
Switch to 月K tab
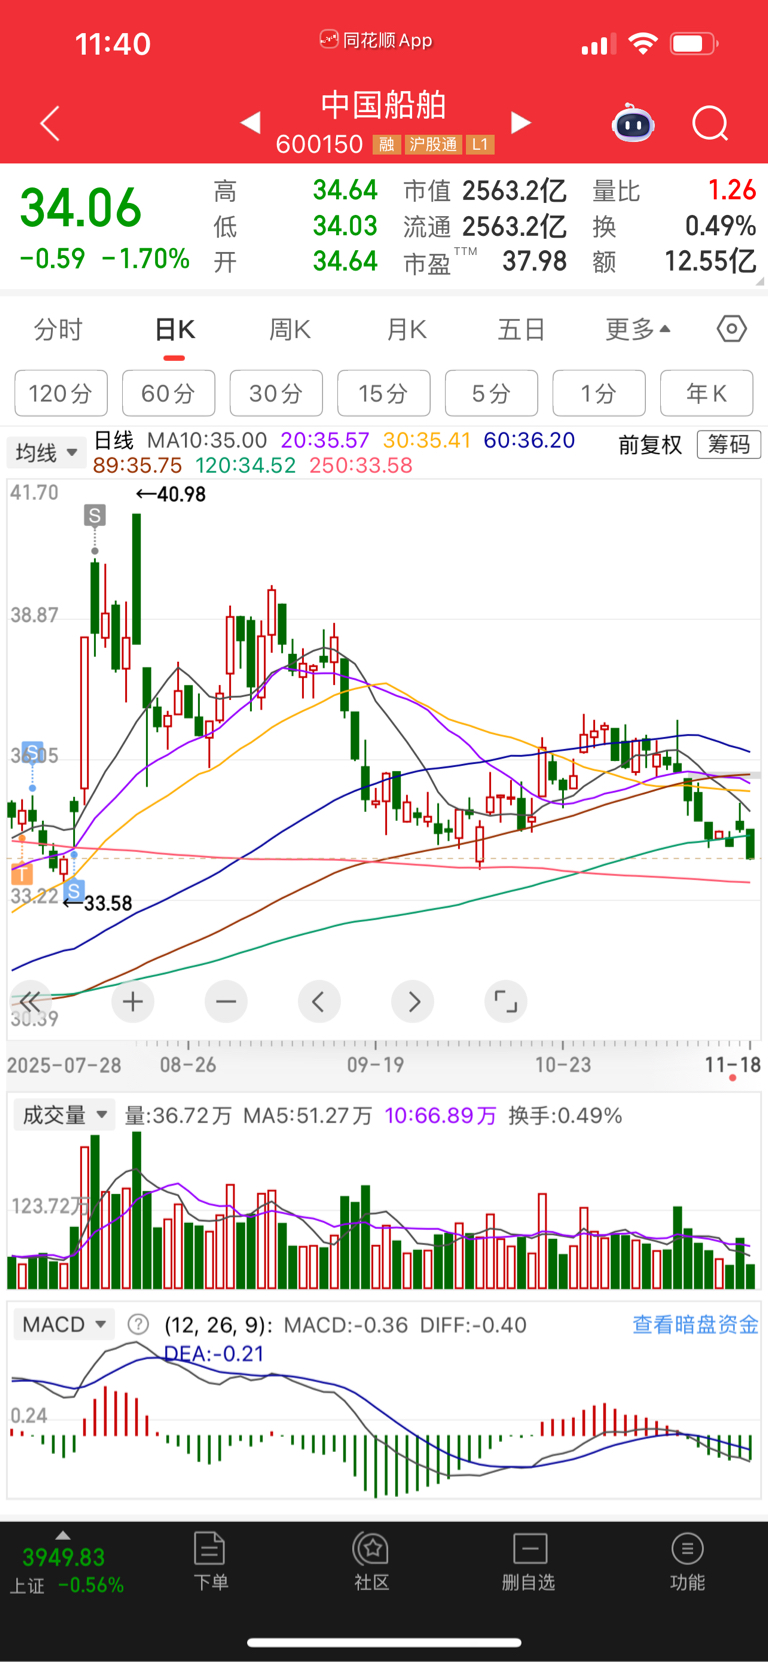point(407,329)
